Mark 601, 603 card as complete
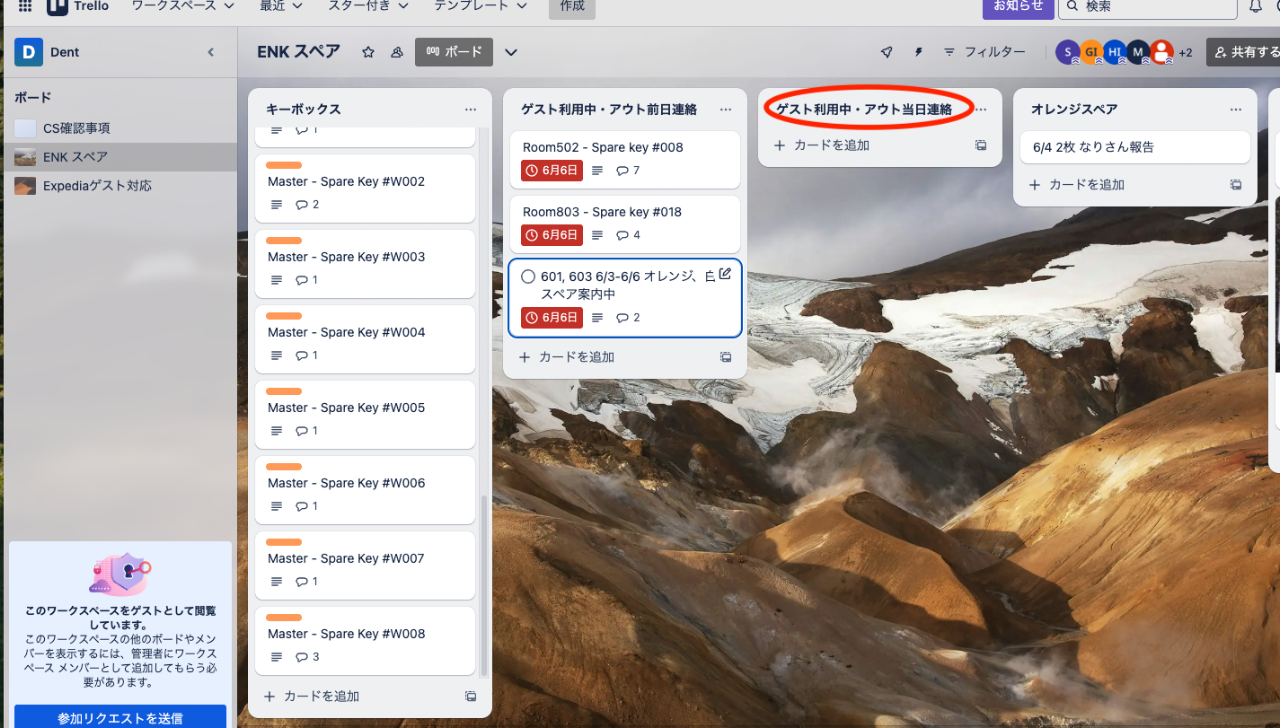The height and width of the screenshot is (728, 1280). coord(528,277)
